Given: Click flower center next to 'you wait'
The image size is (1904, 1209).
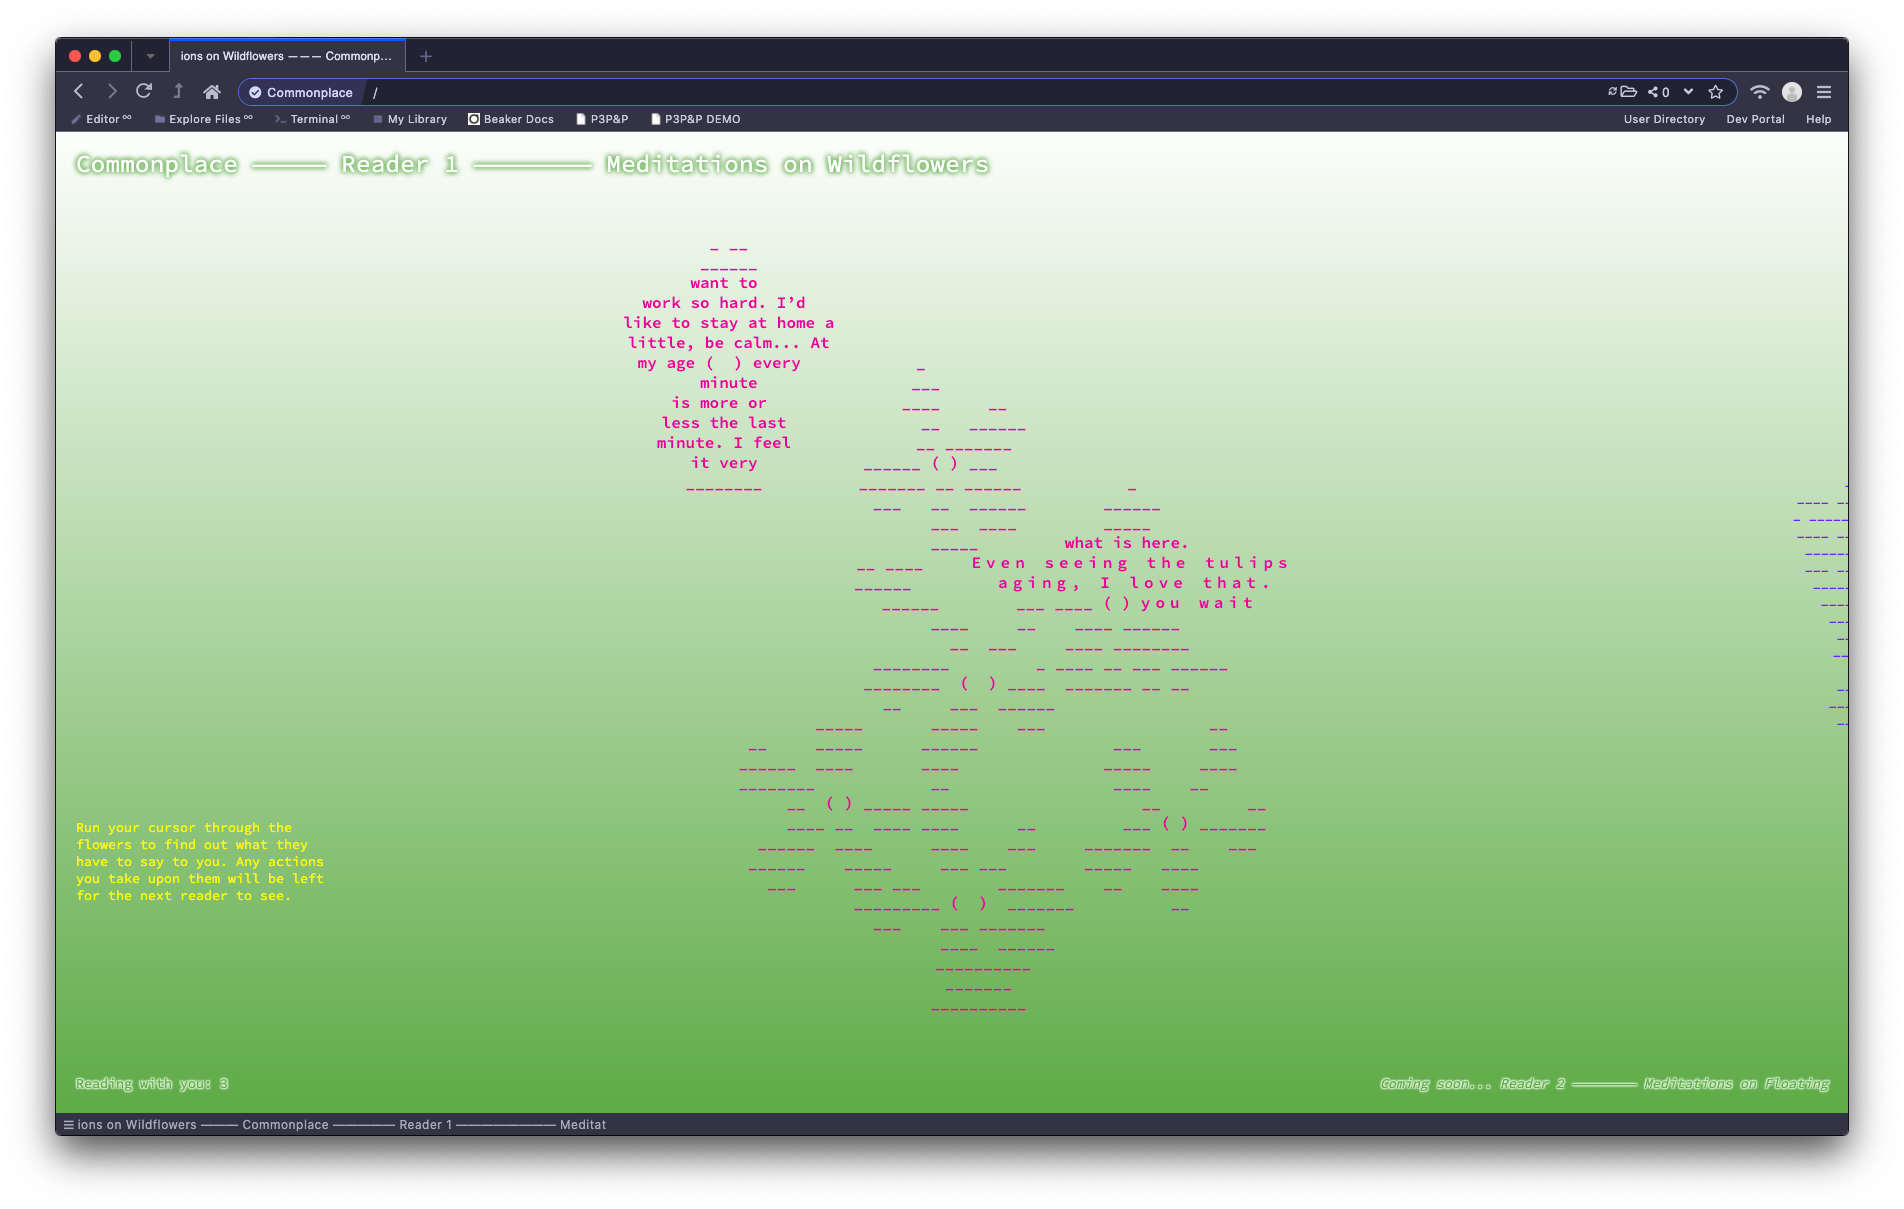Looking at the screenshot, I should pyautogui.click(x=1117, y=603).
